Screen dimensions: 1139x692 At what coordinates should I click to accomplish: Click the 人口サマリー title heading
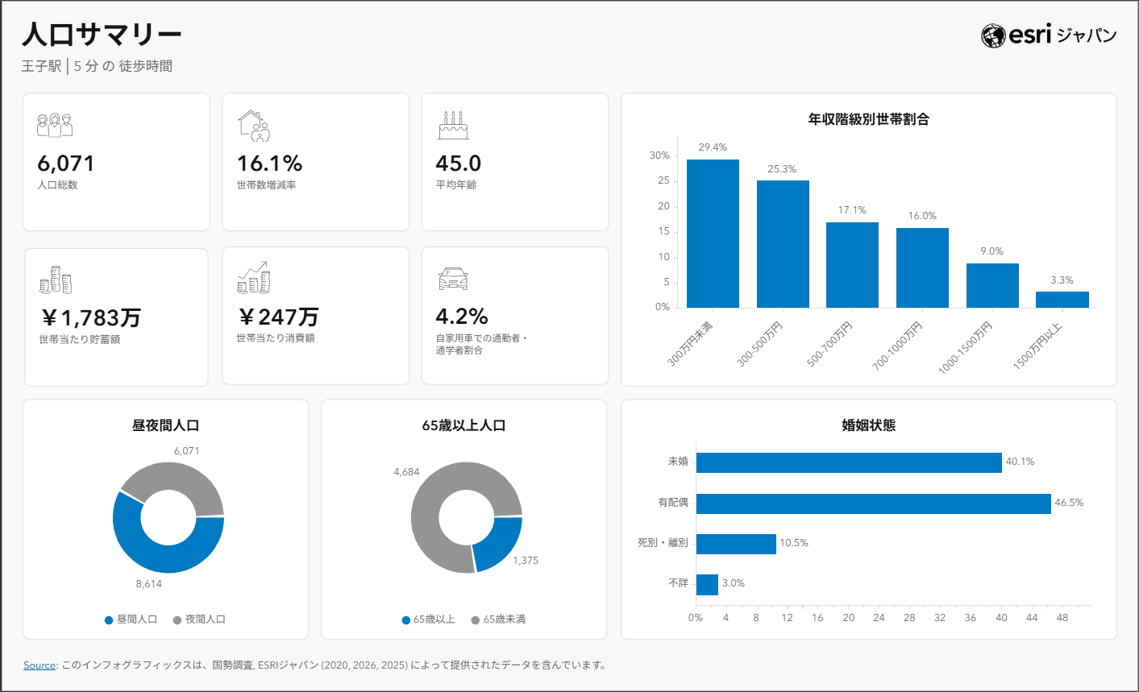[102, 34]
